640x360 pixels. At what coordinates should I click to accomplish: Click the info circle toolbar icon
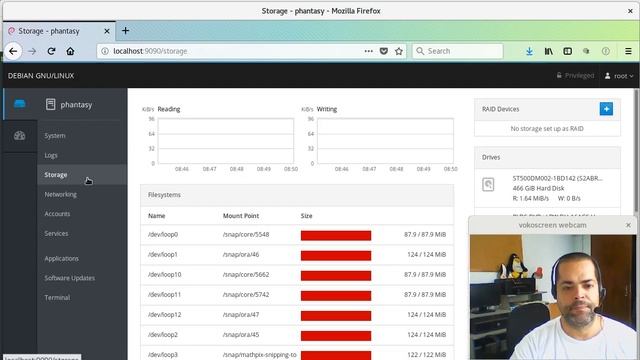pyautogui.click(x=606, y=51)
